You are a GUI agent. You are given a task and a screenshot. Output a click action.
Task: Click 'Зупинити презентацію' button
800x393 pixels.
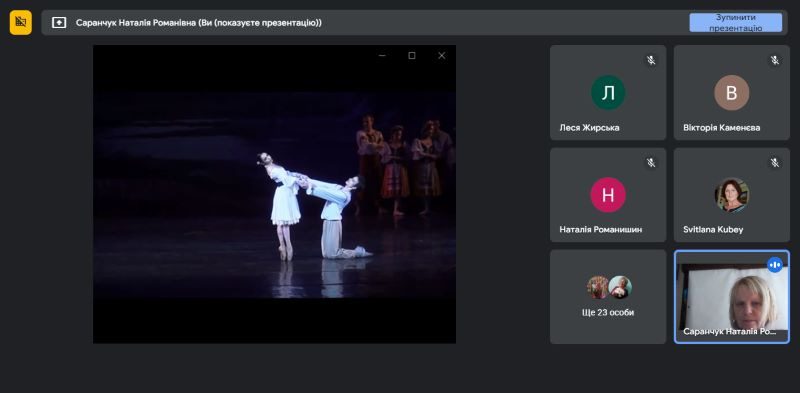pos(735,22)
